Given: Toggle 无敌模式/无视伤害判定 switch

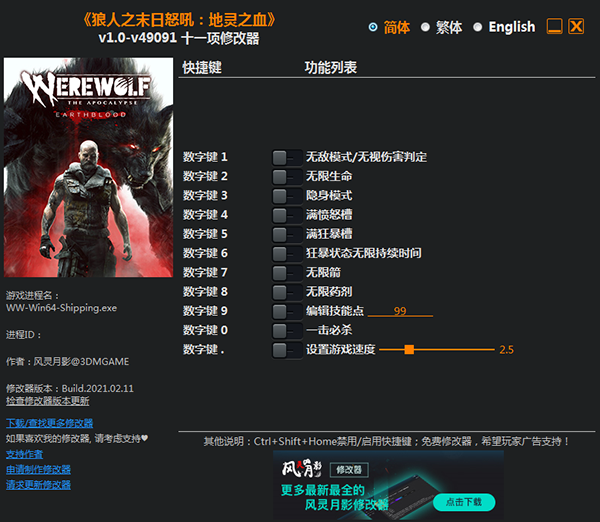Looking at the screenshot, I should 287,157.
